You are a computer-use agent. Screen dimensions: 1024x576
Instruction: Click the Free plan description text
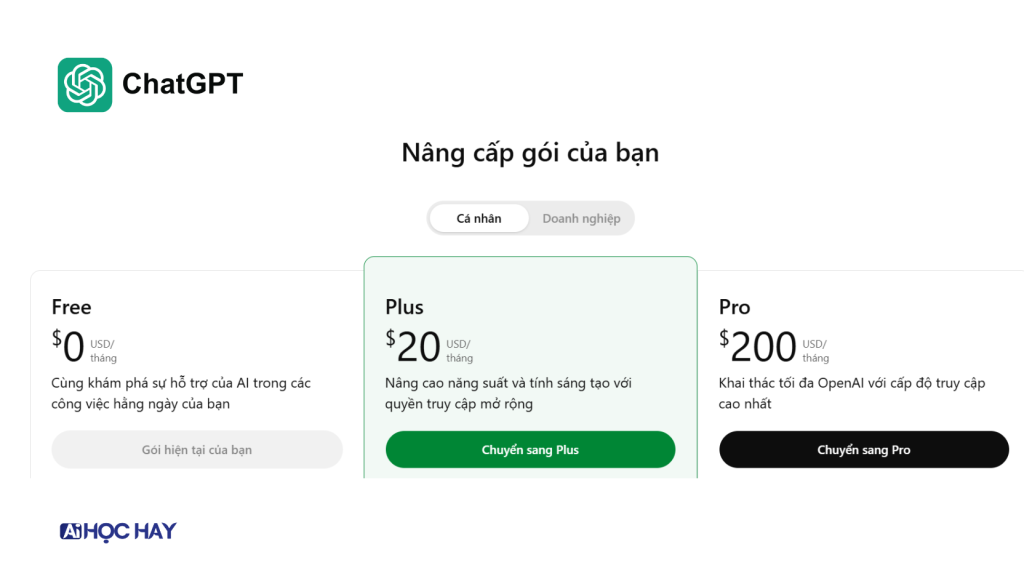pyautogui.click(x=181, y=393)
